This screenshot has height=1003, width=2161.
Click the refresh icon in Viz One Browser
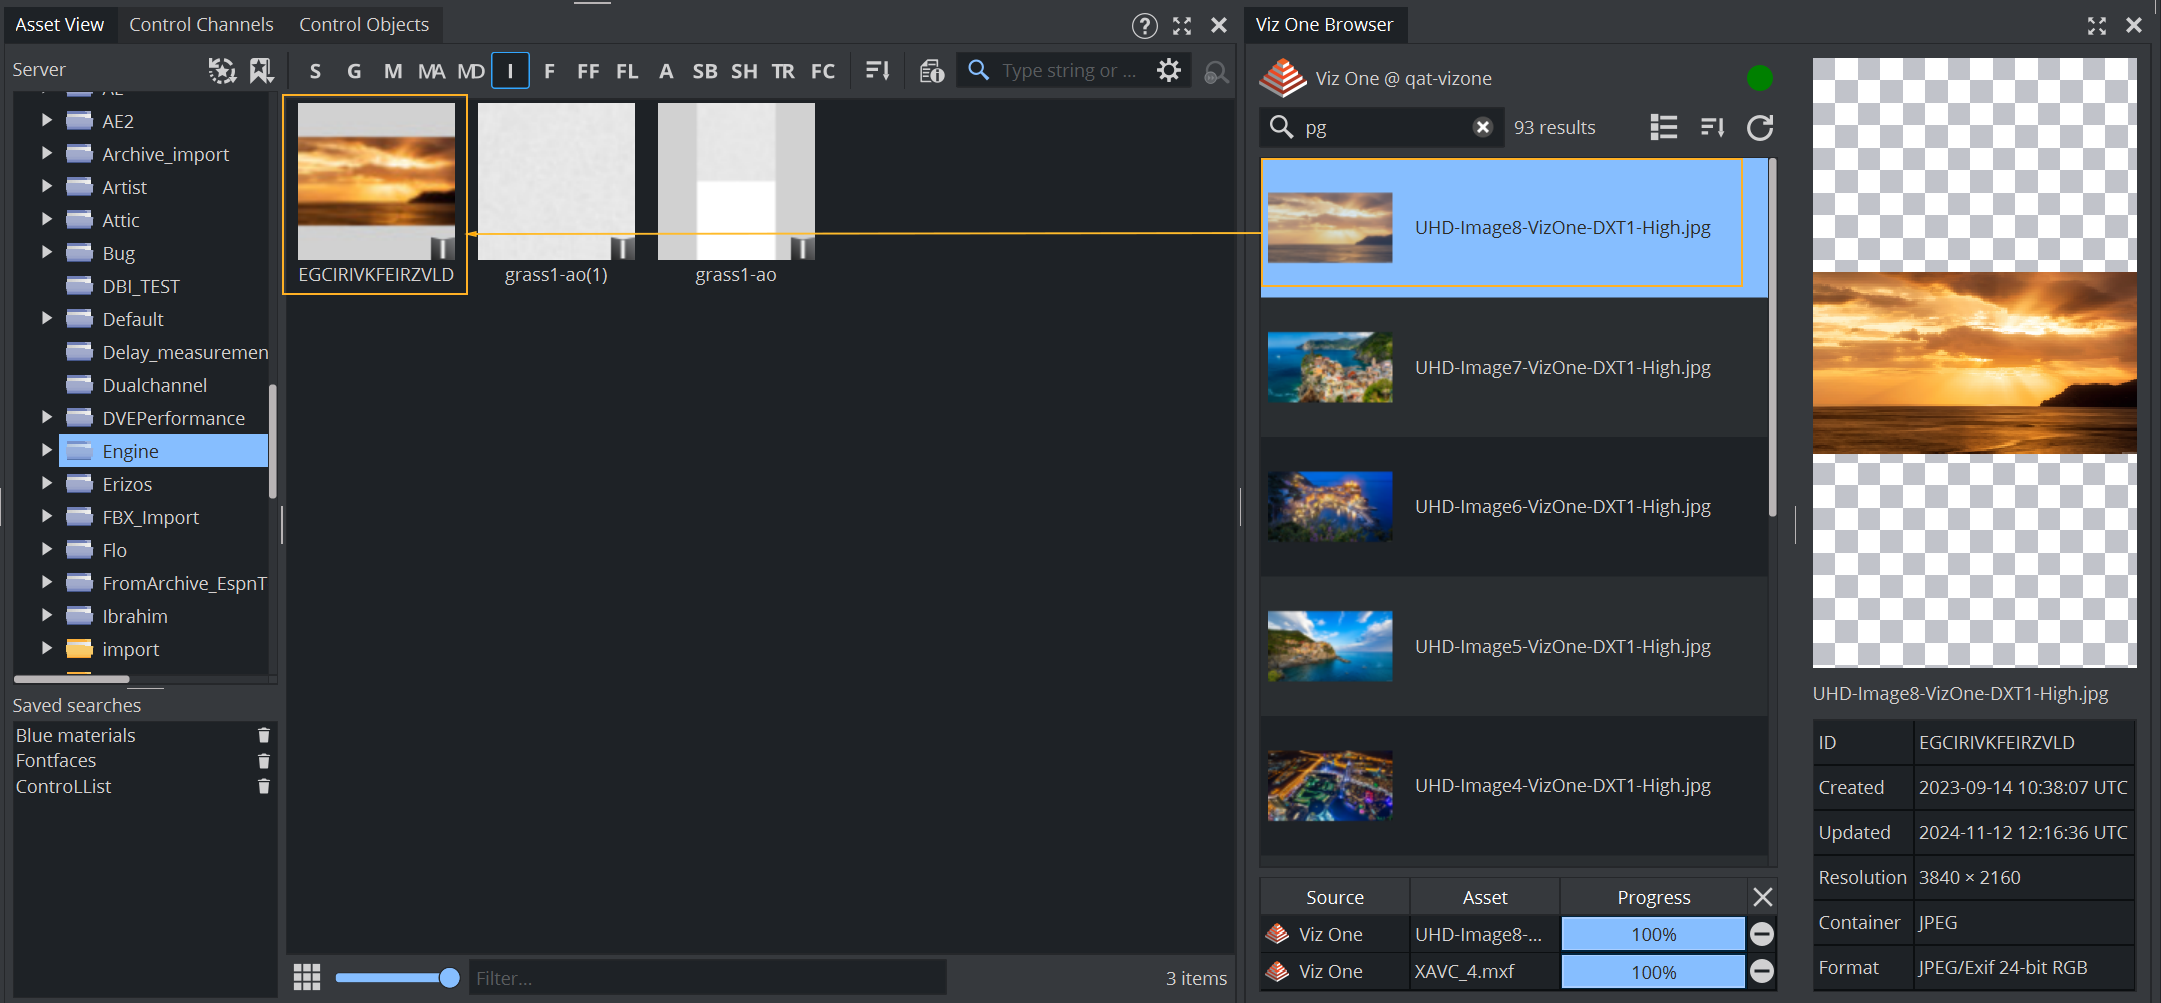(x=1760, y=128)
